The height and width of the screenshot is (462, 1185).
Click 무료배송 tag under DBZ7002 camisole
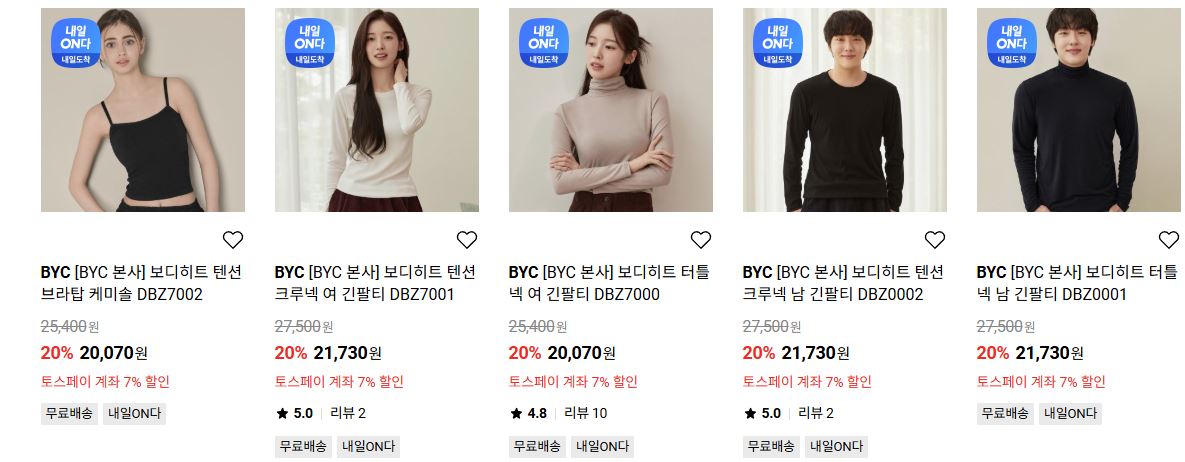(x=69, y=414)
